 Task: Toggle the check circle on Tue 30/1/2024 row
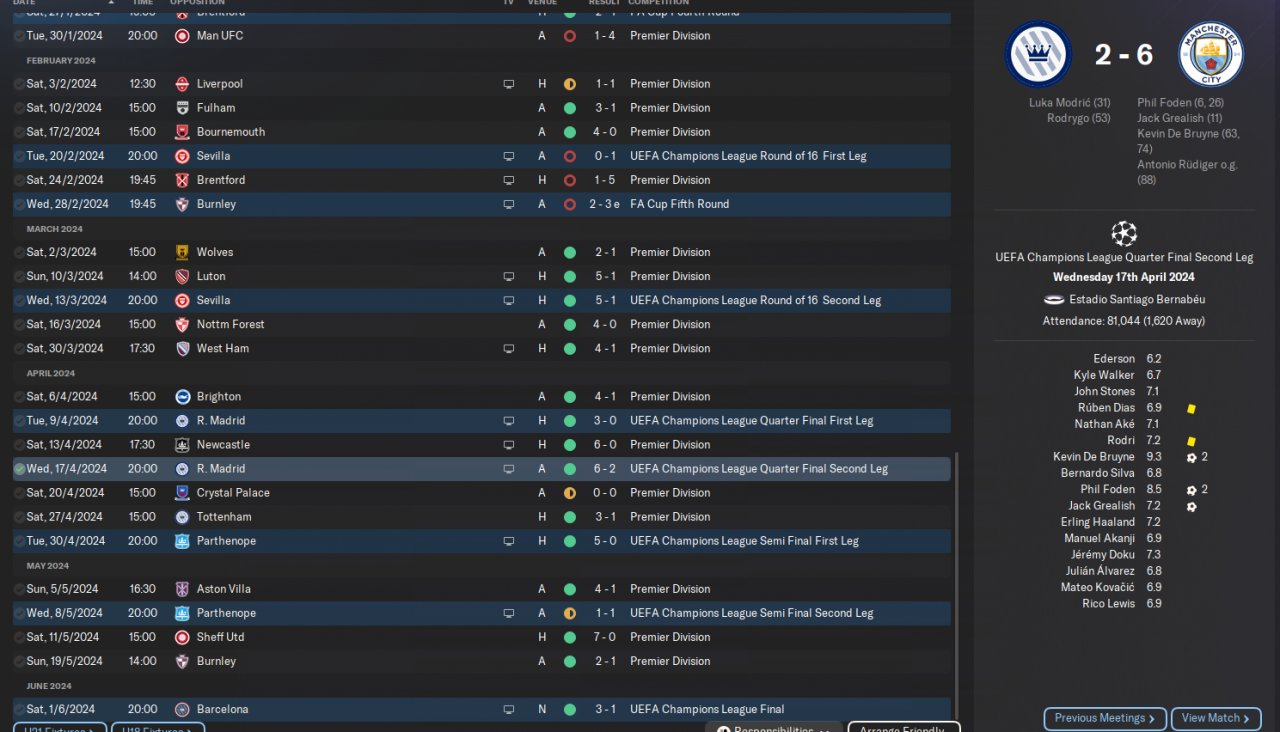20,36
